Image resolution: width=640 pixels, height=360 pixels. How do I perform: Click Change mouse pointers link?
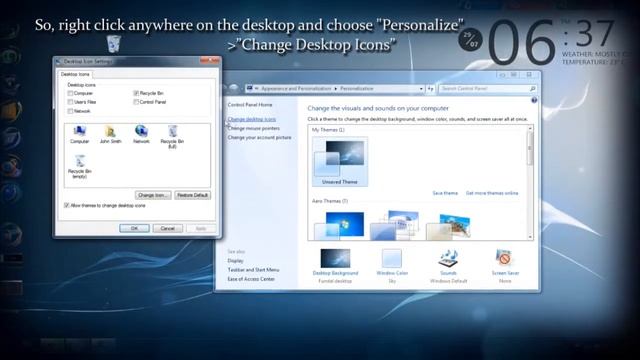click(253, 128)
